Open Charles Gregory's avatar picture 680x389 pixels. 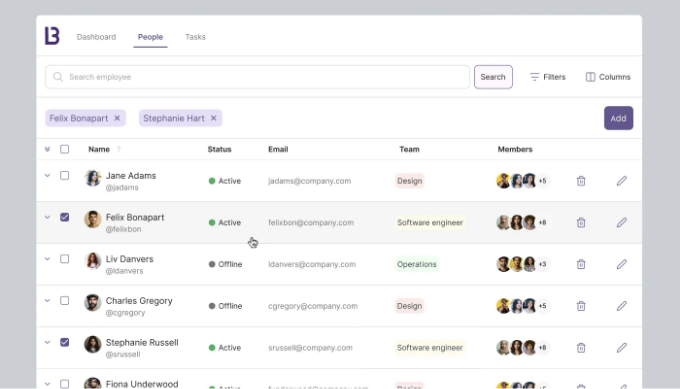pos(92,303)
